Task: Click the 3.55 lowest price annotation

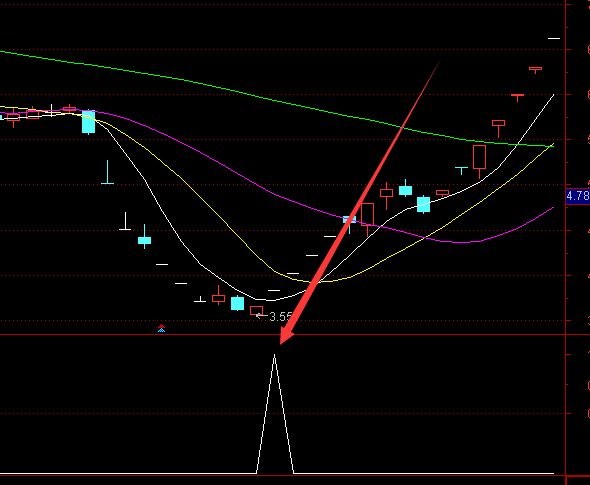Action: (280, 316)
